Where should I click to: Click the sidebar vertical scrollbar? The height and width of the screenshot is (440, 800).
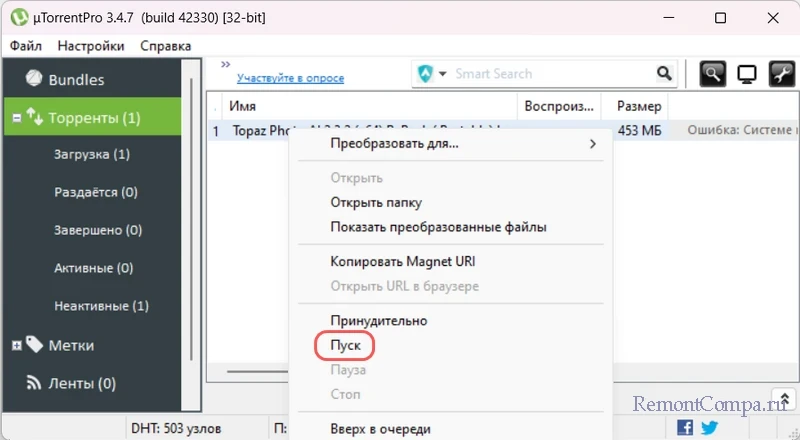191,219
